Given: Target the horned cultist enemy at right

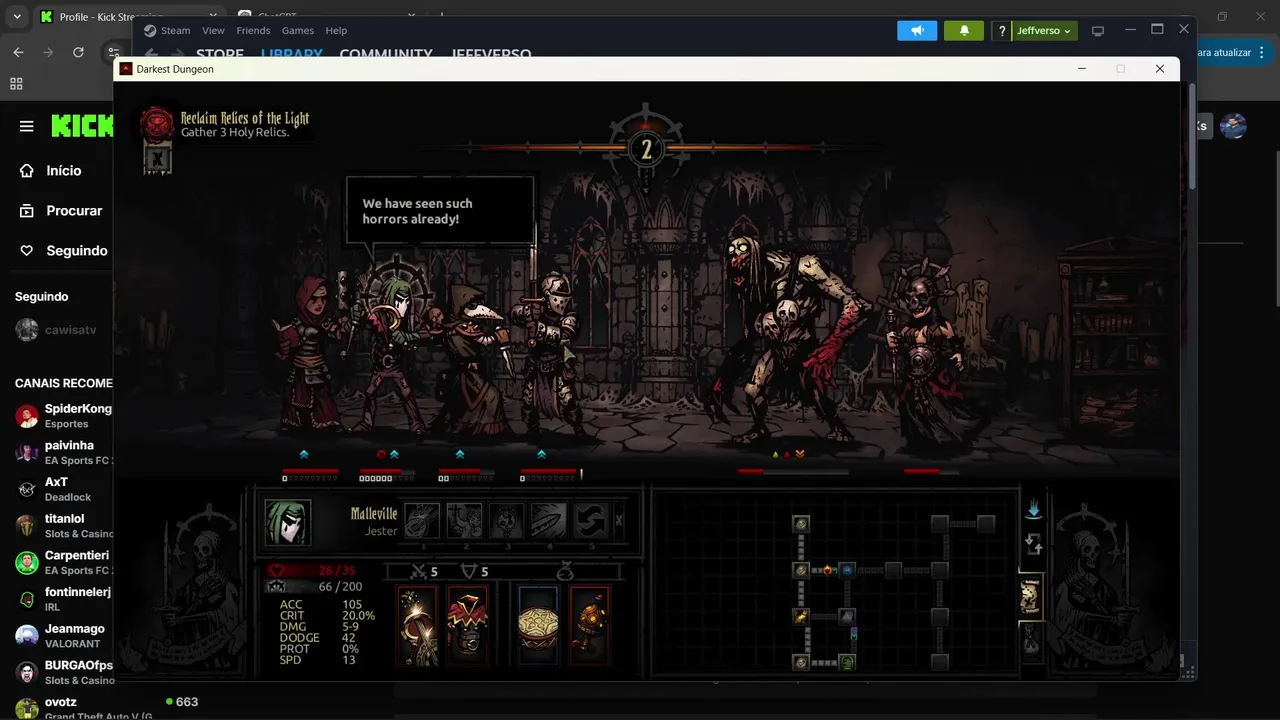Looking at the screenshot, I should coord(925,350).
